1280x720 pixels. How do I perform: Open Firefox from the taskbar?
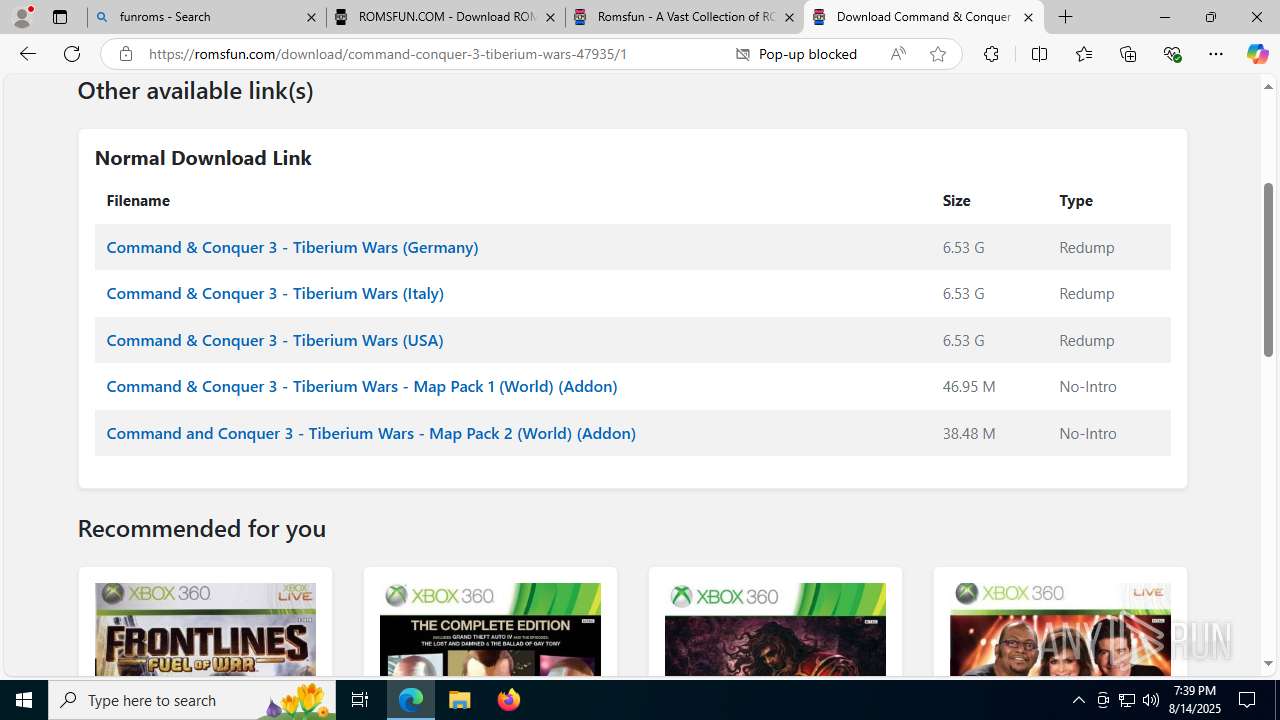click(x=508, y=700)
